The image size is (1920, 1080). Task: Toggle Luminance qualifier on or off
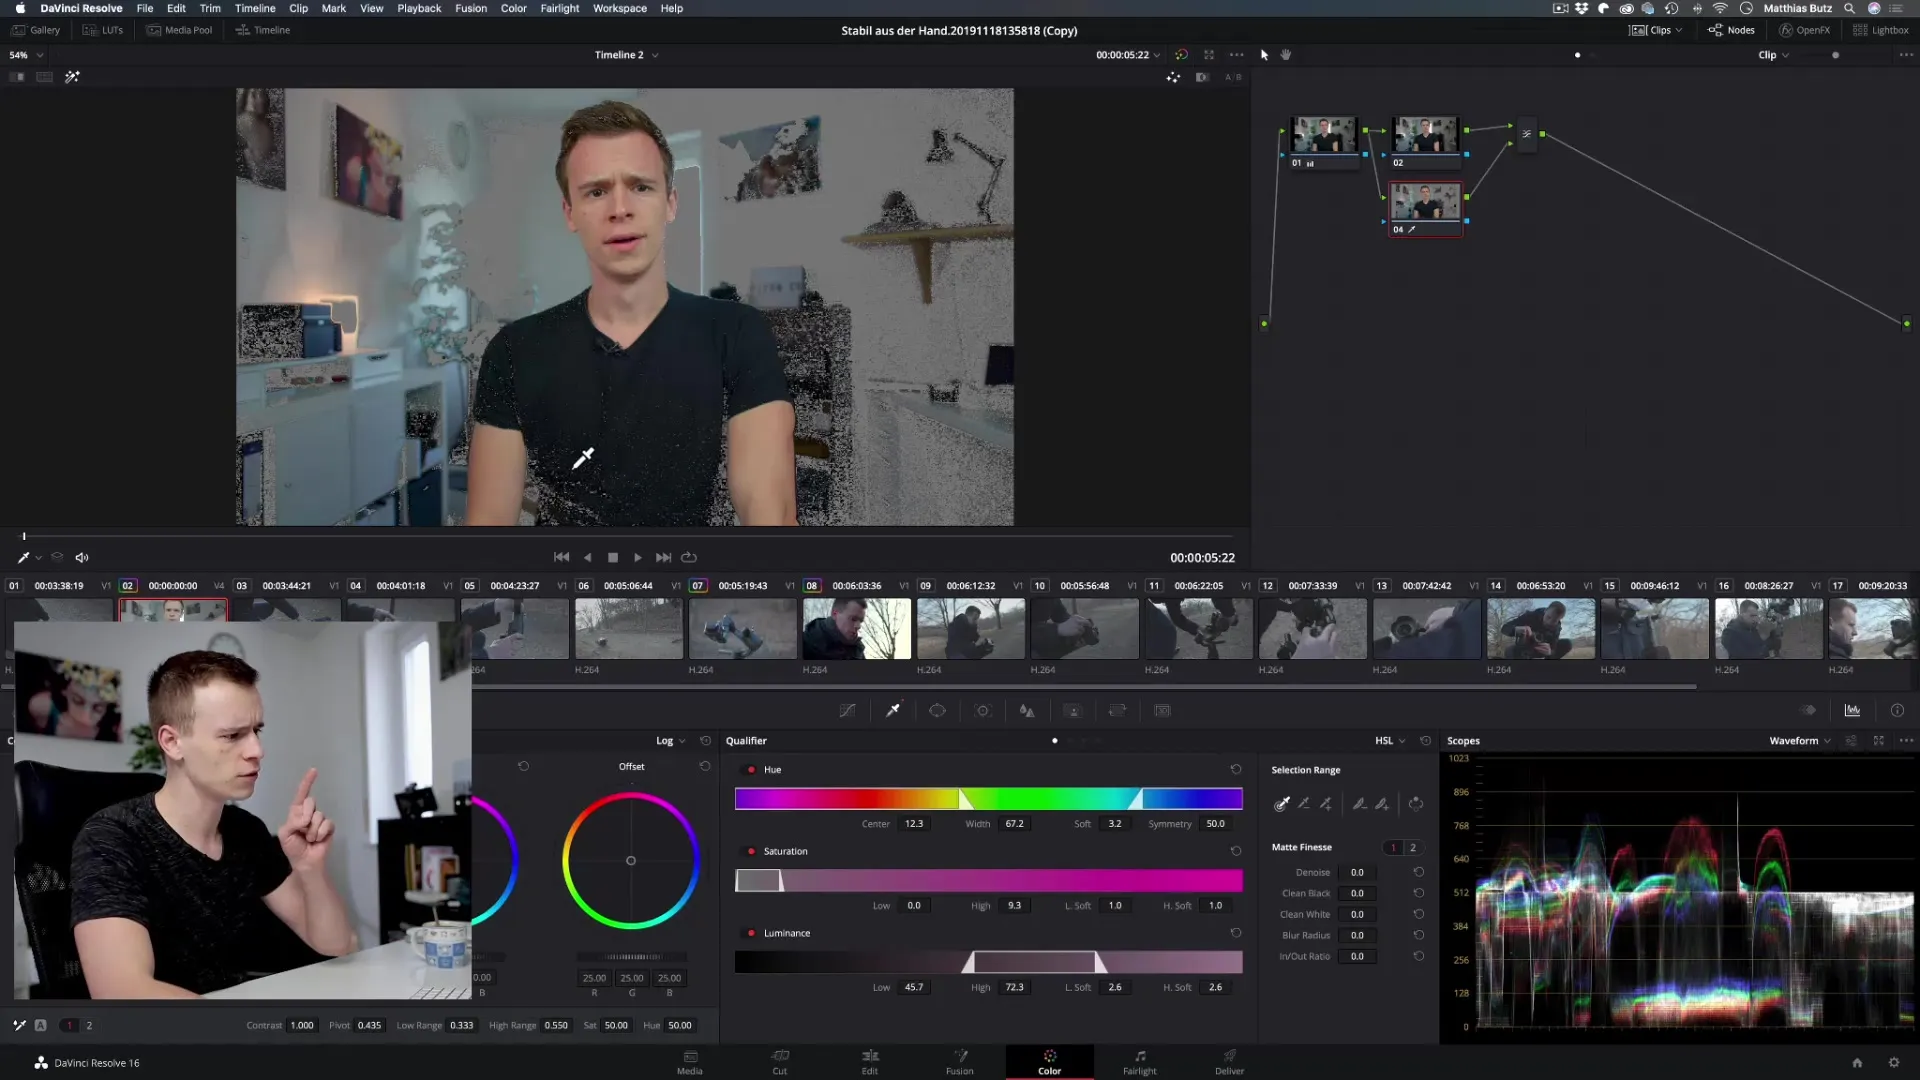pyautogui.click(x=751, y=933)
